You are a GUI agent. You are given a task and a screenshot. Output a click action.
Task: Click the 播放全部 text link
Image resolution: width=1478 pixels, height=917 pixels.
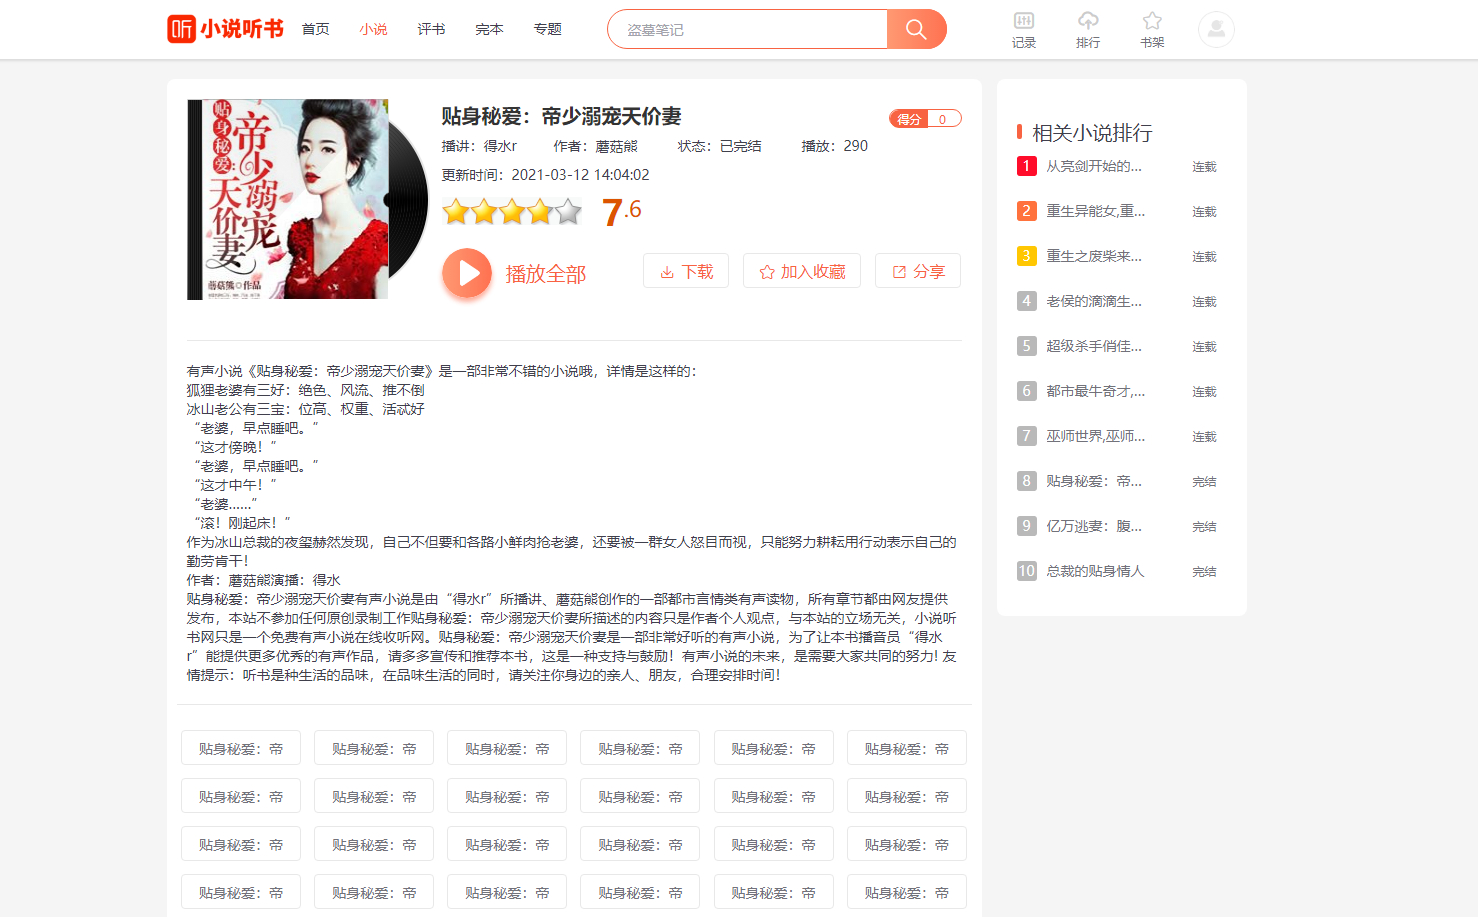pos(545,273)
